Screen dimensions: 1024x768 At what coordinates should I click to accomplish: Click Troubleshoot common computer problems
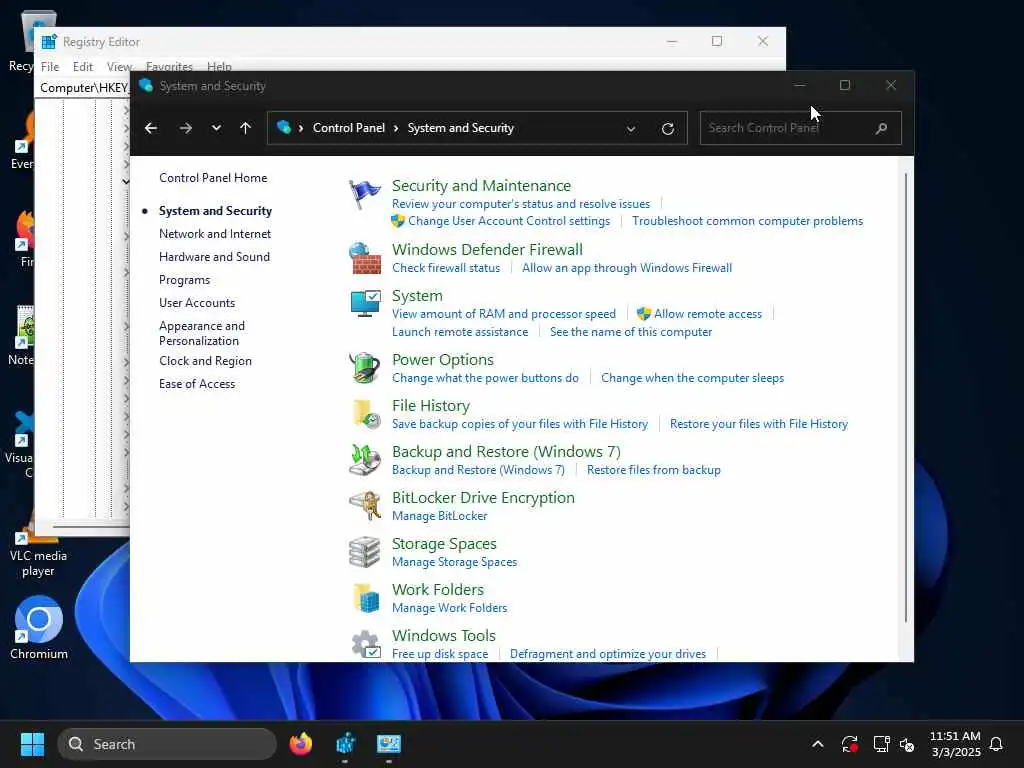pyautogui.click(x=747, y=221)
